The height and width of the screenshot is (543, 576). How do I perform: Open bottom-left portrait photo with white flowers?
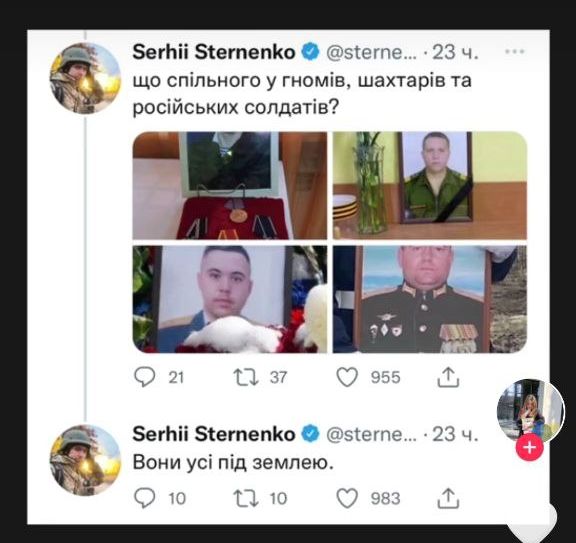pyautogui.click(x=230, y=299)
